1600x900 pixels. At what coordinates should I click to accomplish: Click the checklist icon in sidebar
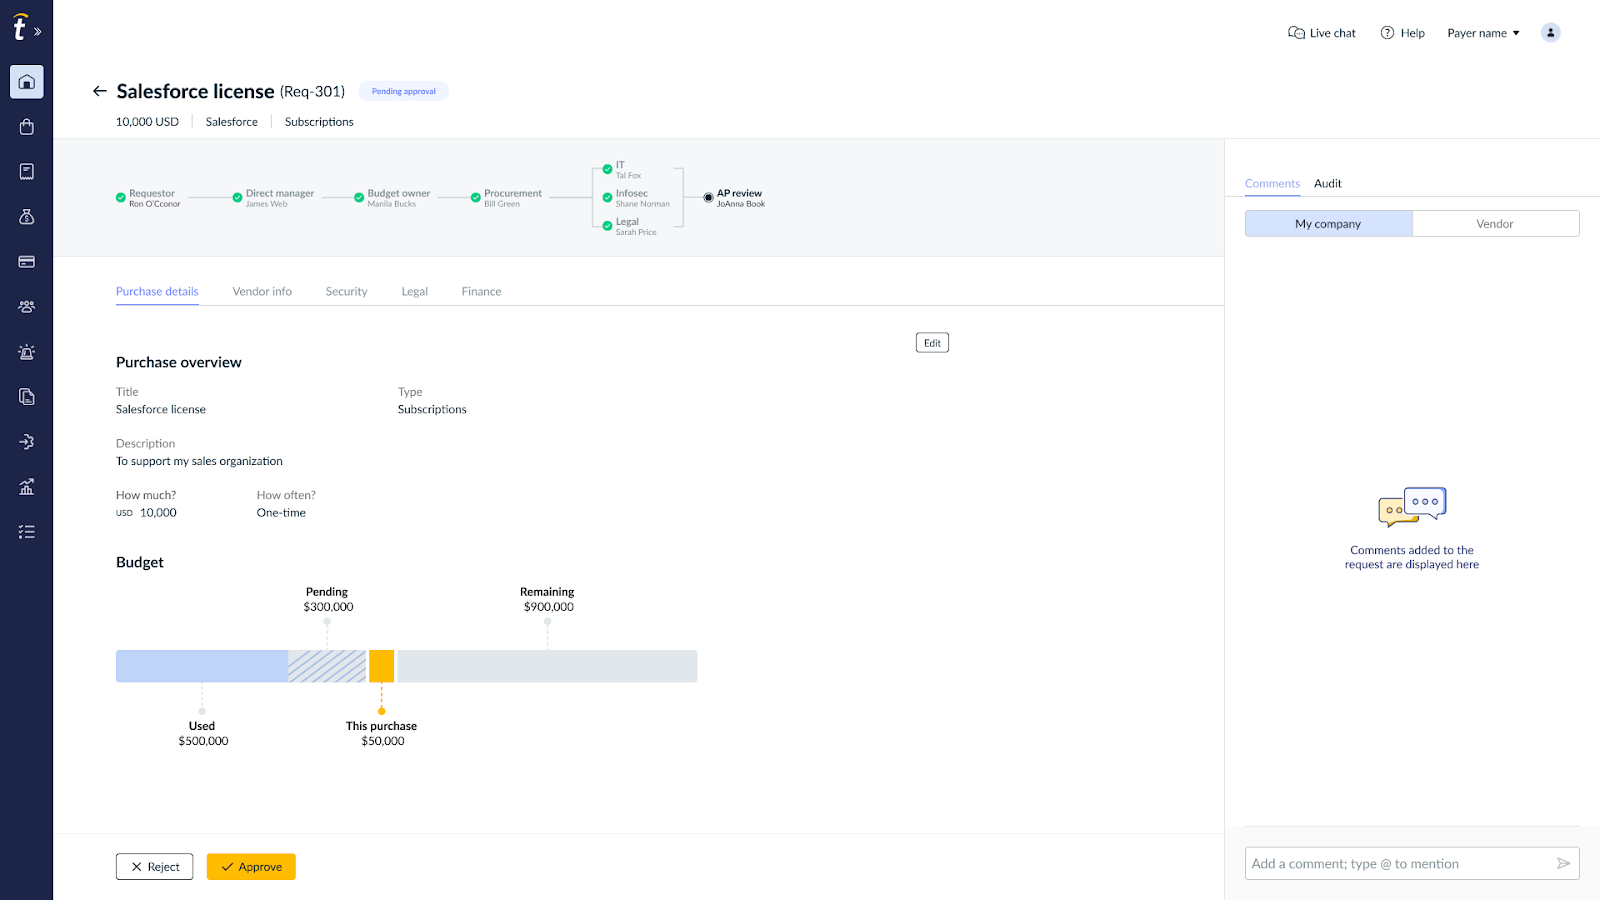[x=27, y=532]
